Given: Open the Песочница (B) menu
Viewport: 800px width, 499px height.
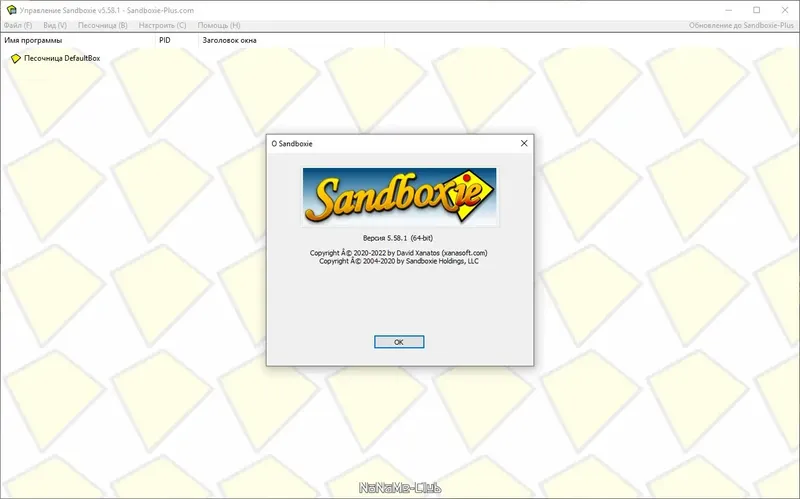Looking at the screenshot, I should coord(103,25).
